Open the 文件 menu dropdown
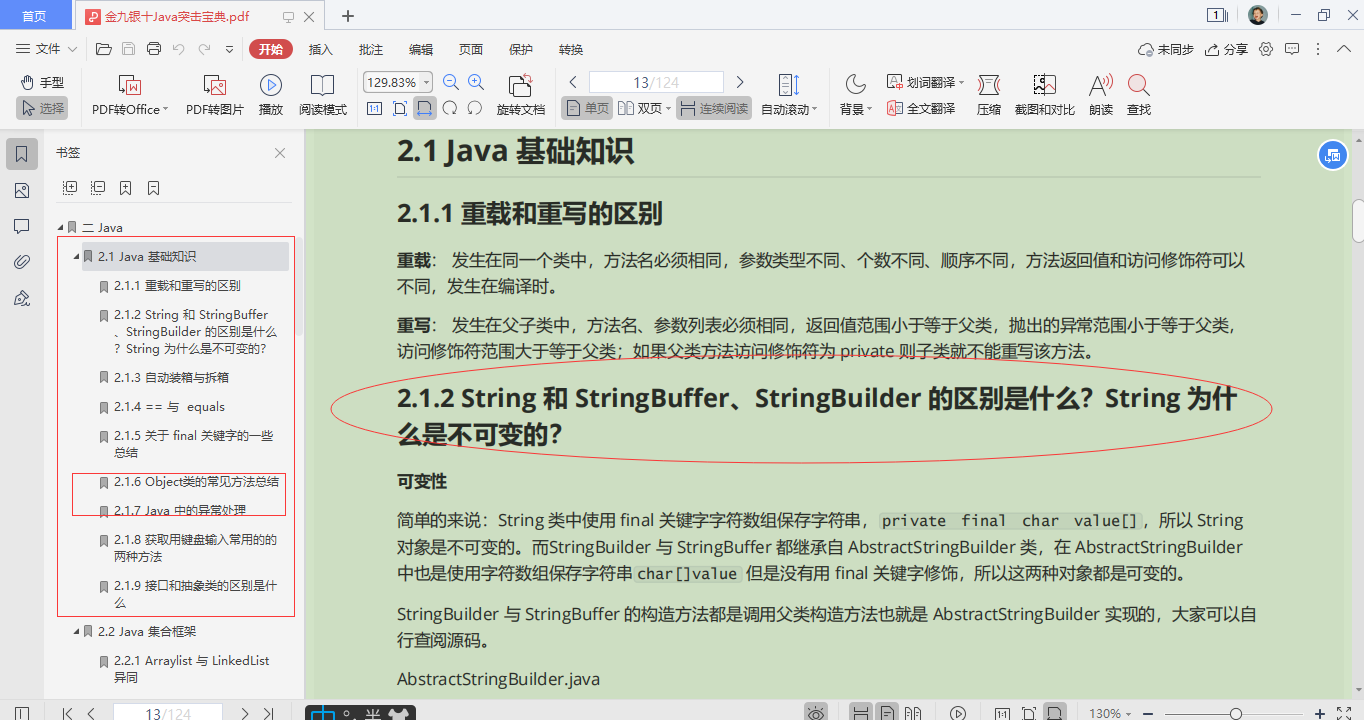1364x720 pixels. tap(47, 49)
